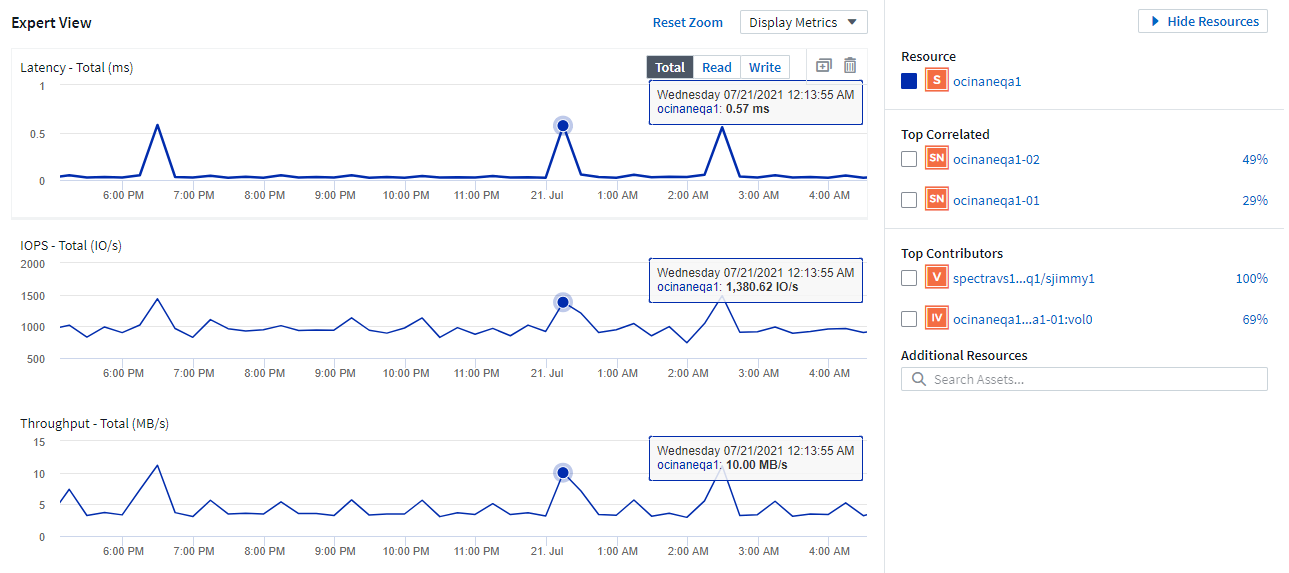The width and height of the screenshot is (1289, 573).
Task: Open the ocinaneqa1 resource link
Action: click(x=987, y=81)
